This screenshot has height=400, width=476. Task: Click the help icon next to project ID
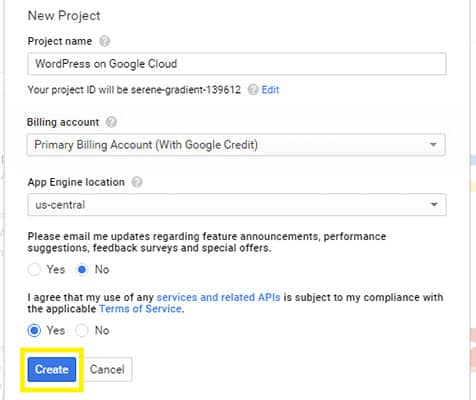(x=253, y=90)
